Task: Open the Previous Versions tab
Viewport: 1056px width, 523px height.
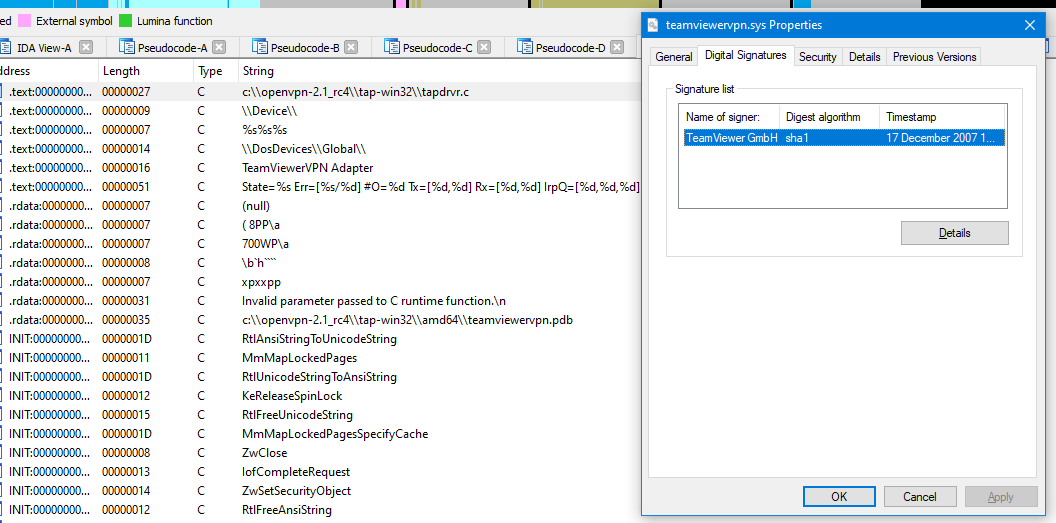Action: [x=934, y=57]
